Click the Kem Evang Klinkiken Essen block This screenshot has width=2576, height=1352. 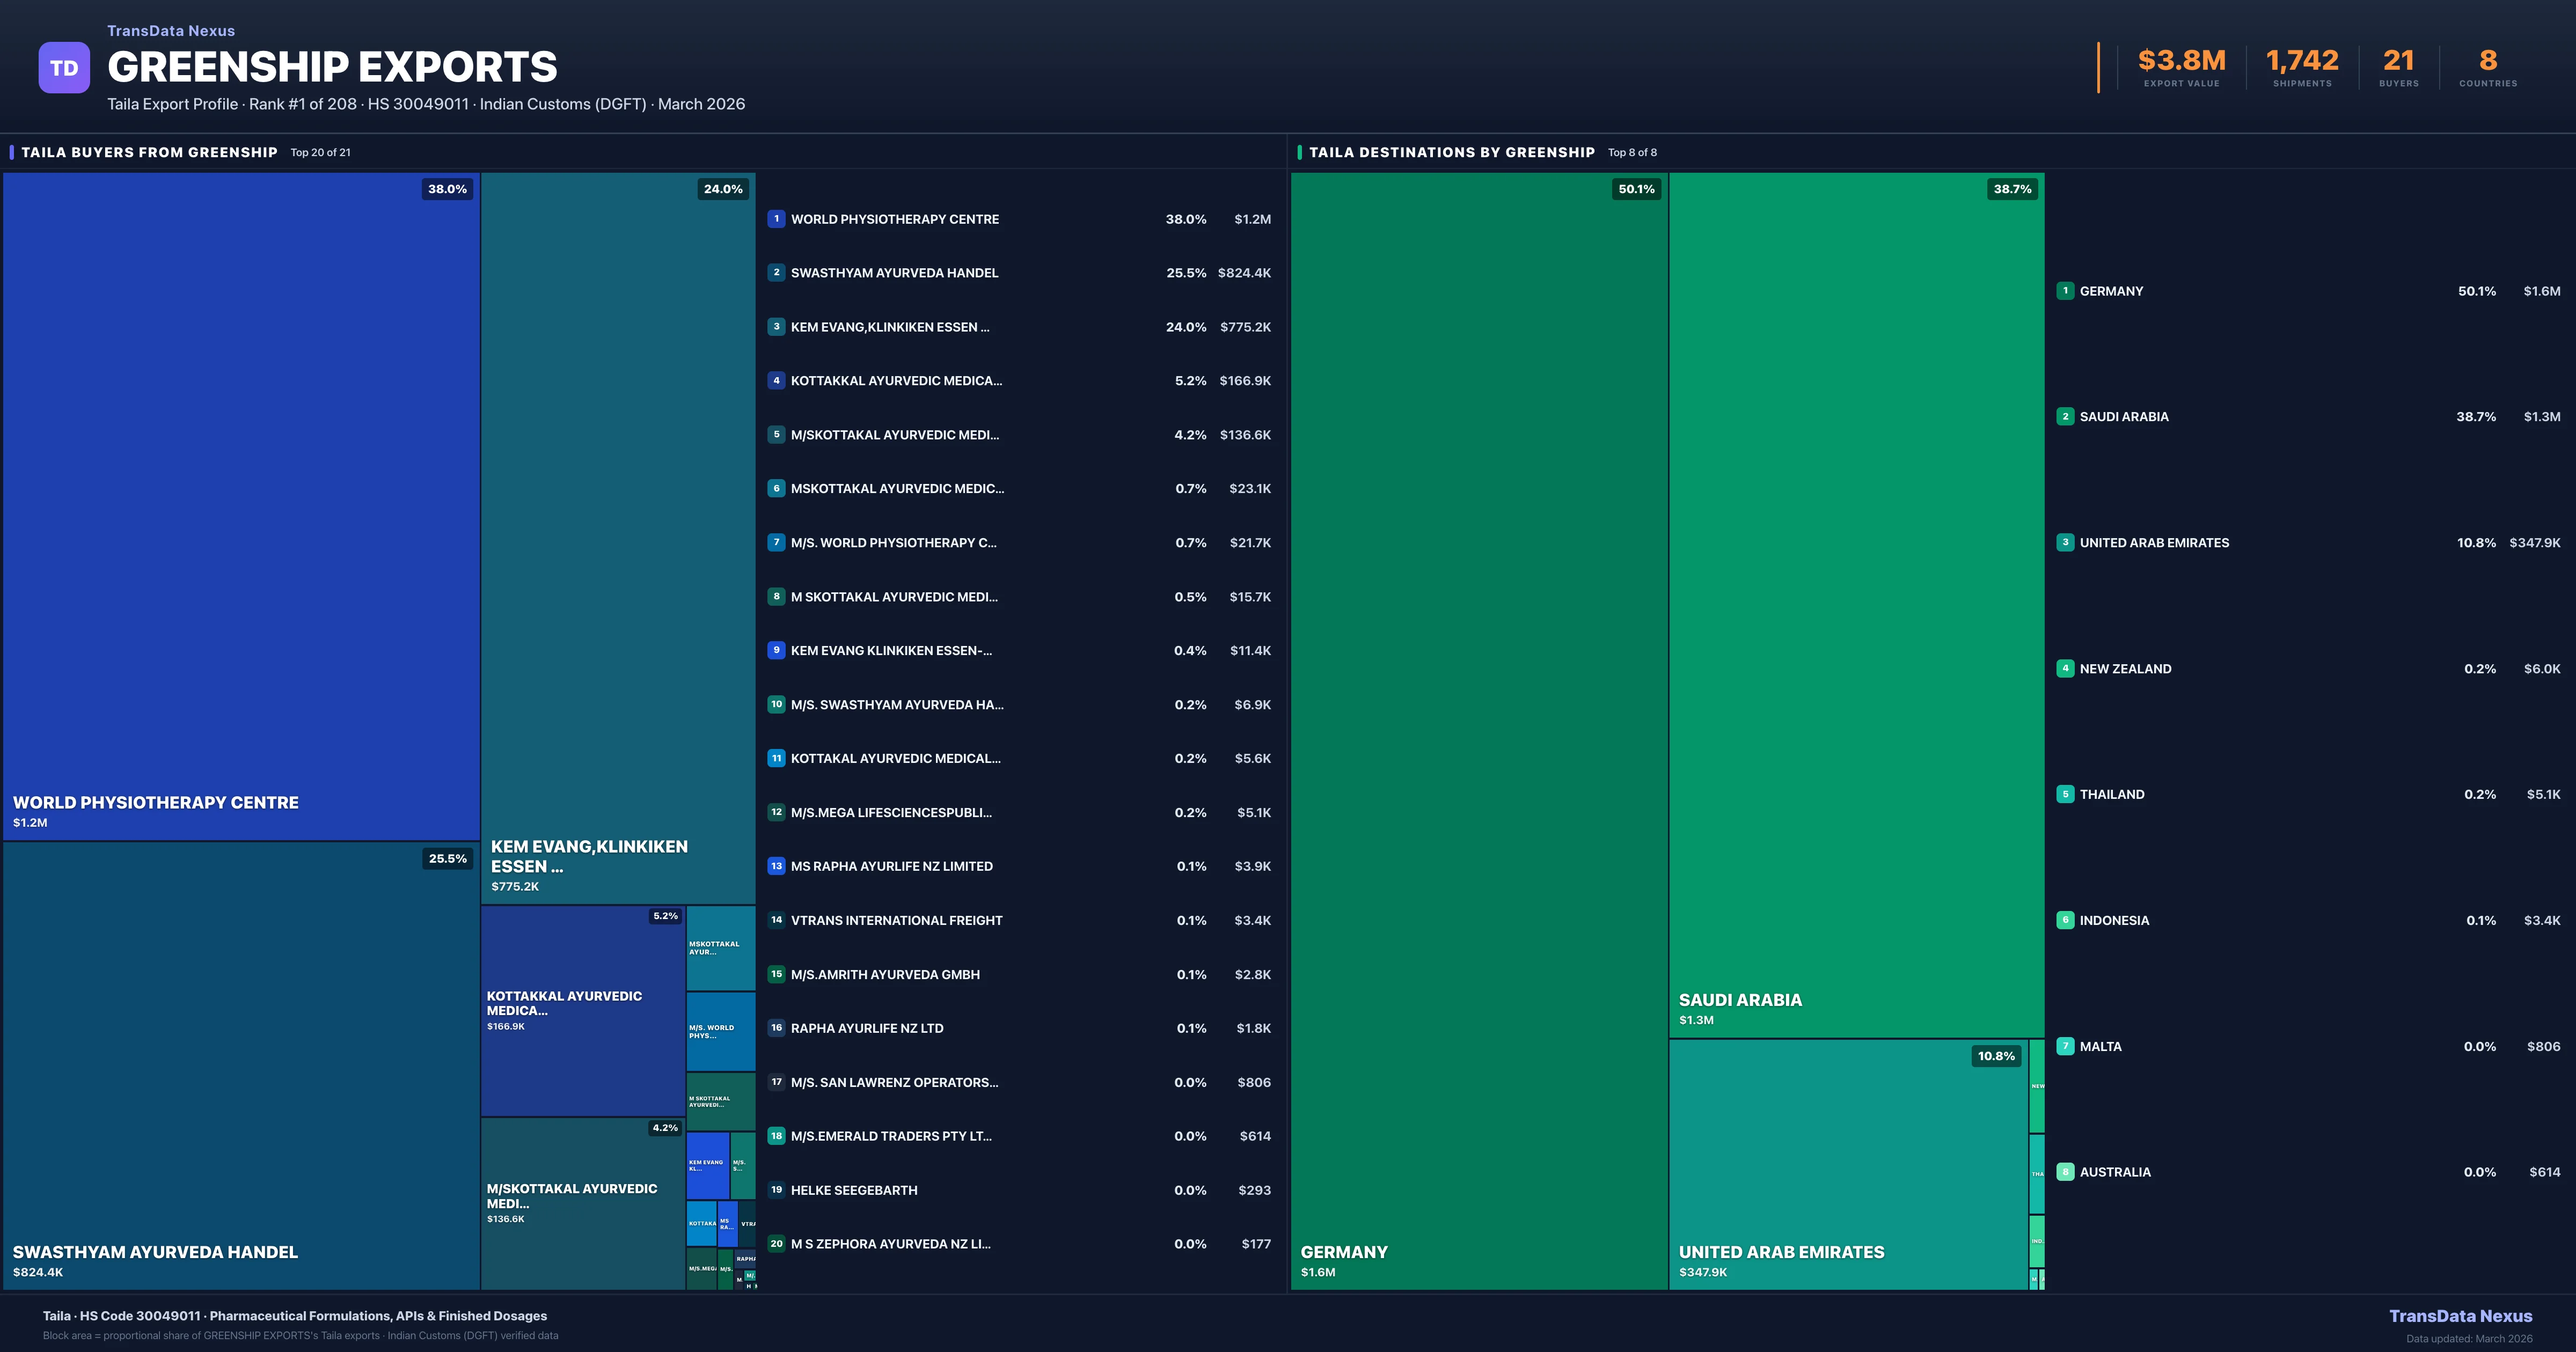click(617, 538)
